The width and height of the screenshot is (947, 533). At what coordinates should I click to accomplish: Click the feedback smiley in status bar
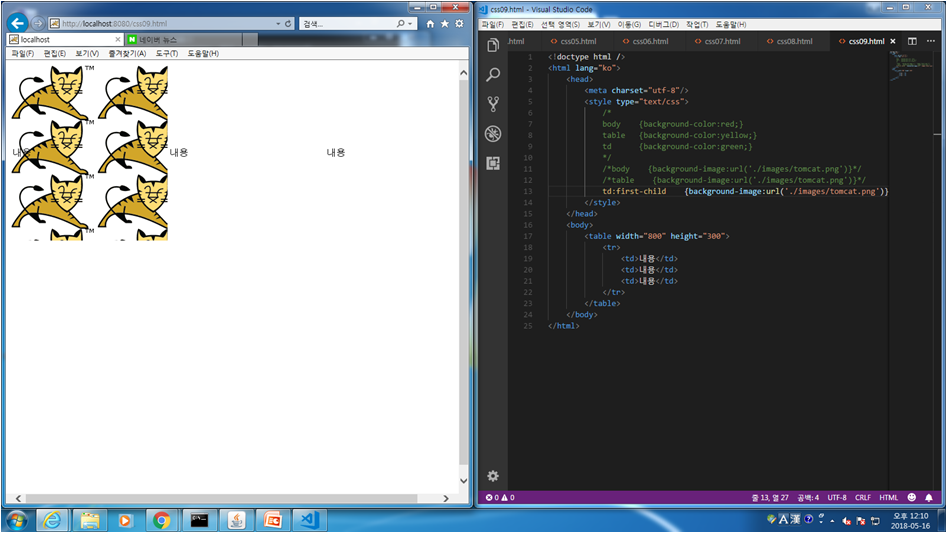[912, 497]
